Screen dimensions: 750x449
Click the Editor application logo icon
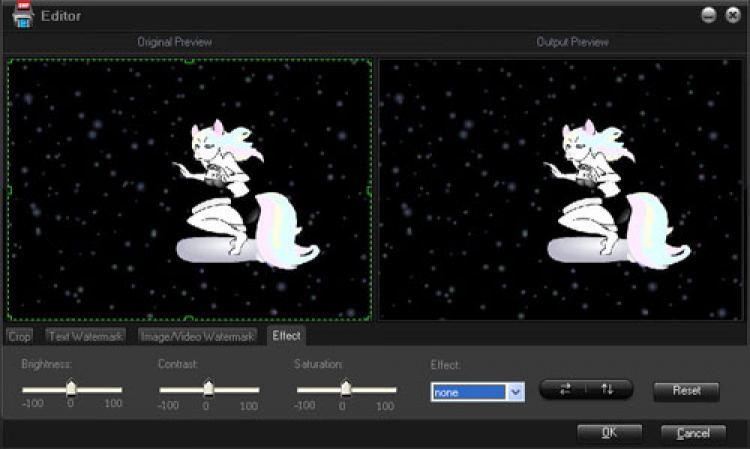coord(22,15)
